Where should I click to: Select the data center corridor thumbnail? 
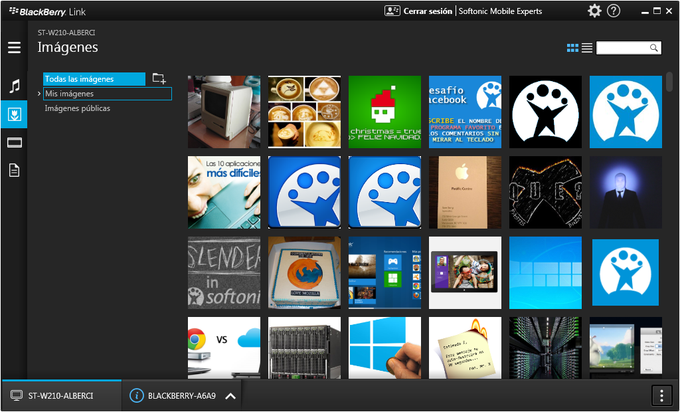[x=545, y=348]
